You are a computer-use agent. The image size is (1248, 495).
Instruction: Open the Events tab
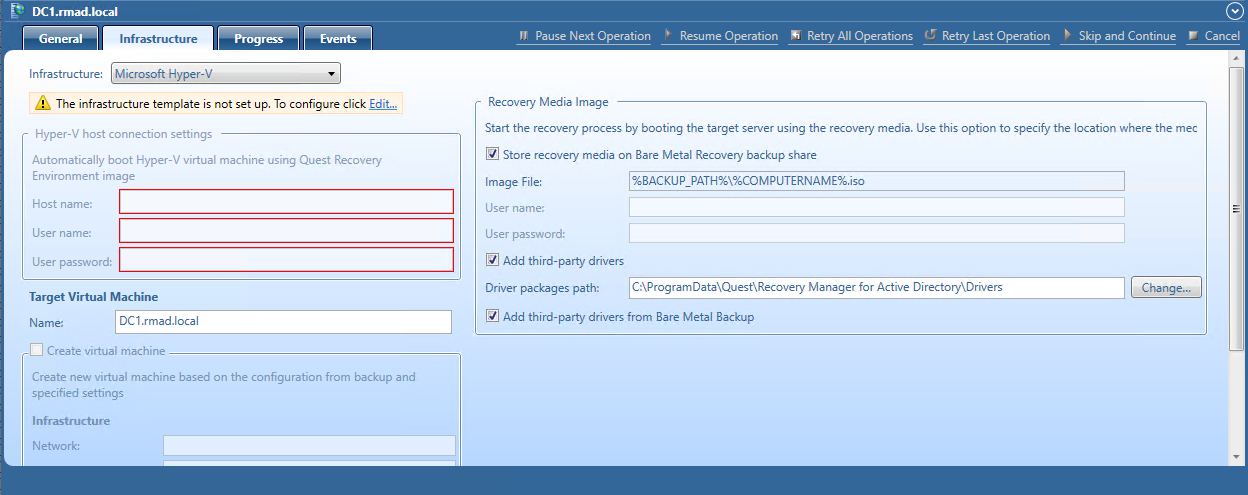coord(338,39)
